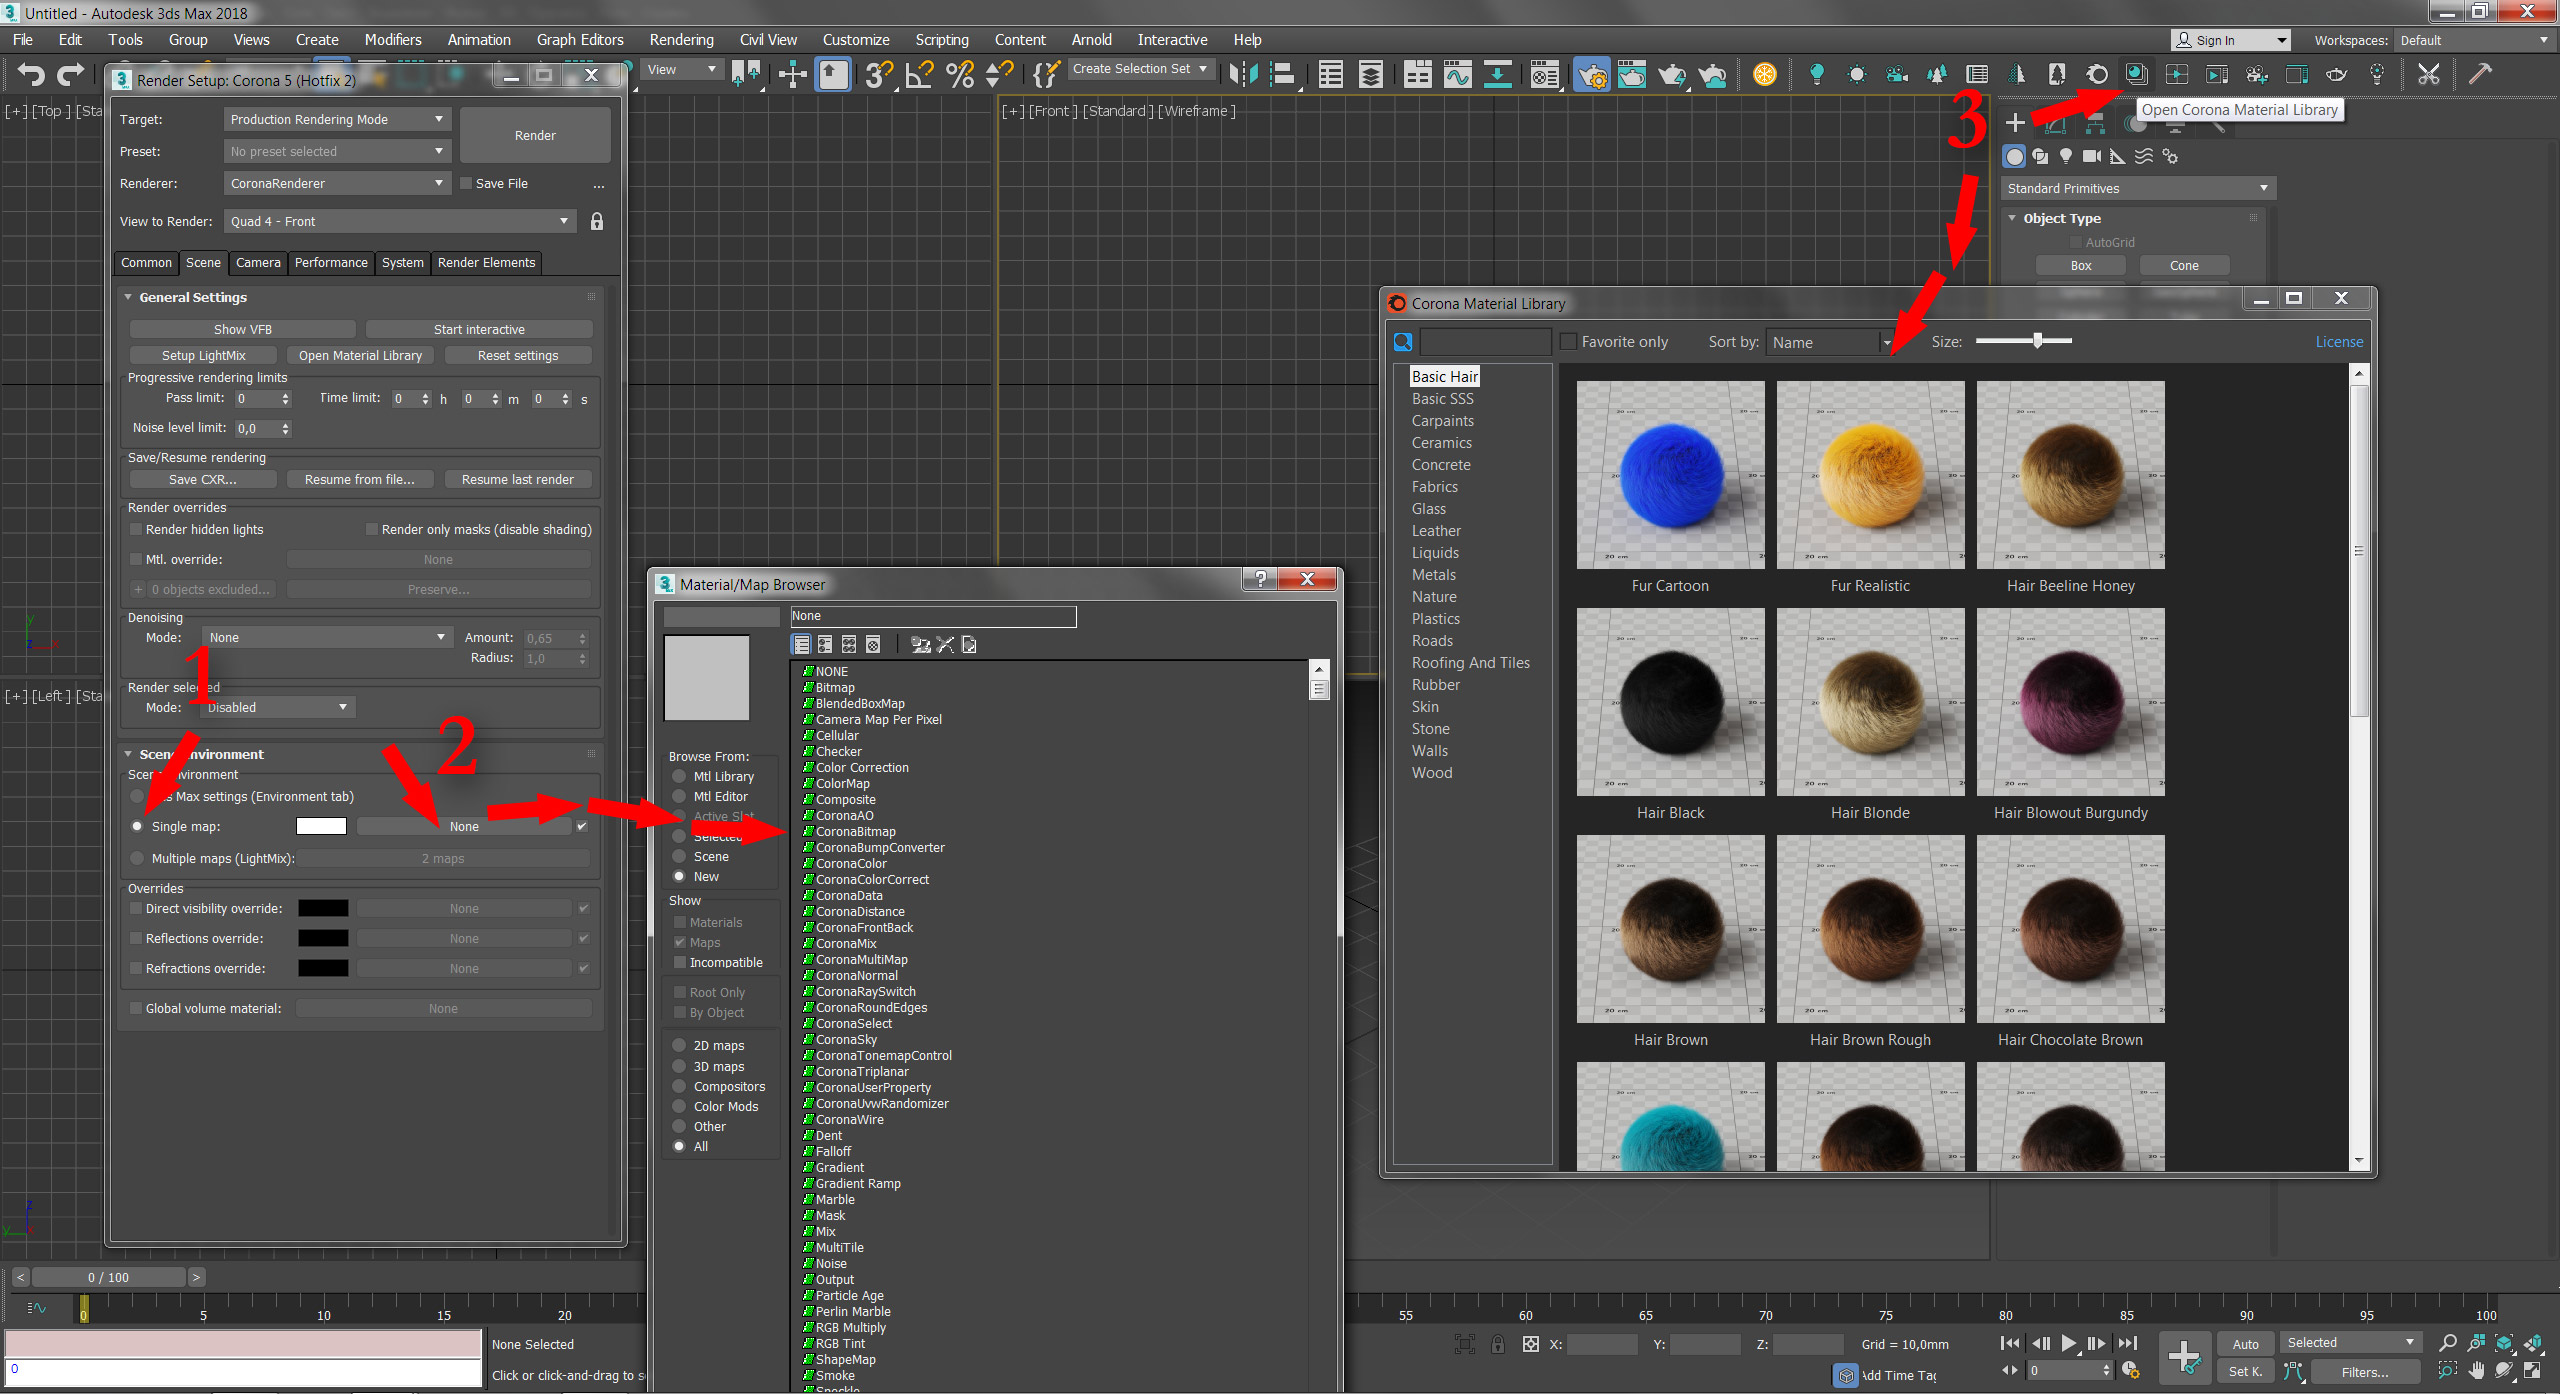Click Start interactive button
Image resolution: width=2560 pixels, height=1394 pixels.
[479, 329]
